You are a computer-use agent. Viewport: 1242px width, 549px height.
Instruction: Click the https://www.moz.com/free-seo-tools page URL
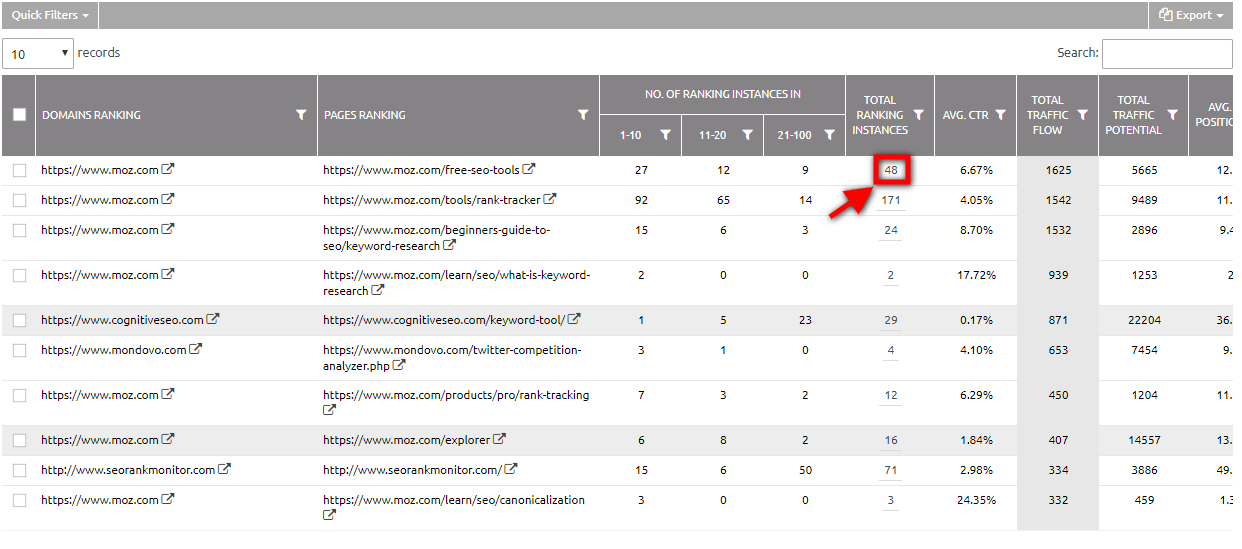[x=421, y=170]
